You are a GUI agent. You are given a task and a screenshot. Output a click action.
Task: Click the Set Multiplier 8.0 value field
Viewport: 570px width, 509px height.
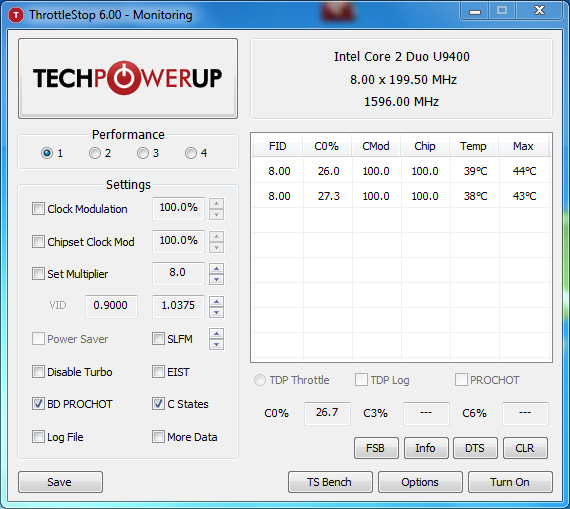click(178, 273)
